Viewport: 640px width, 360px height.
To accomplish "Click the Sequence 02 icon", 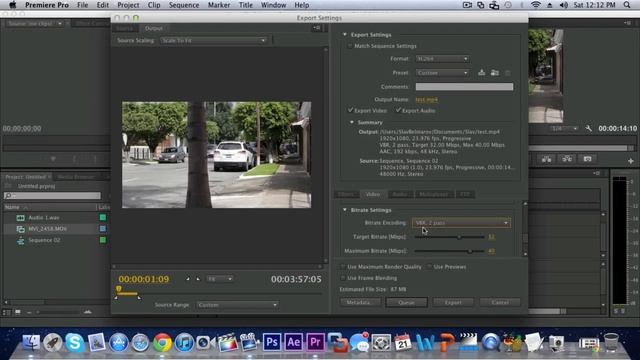I will (20, 240).
